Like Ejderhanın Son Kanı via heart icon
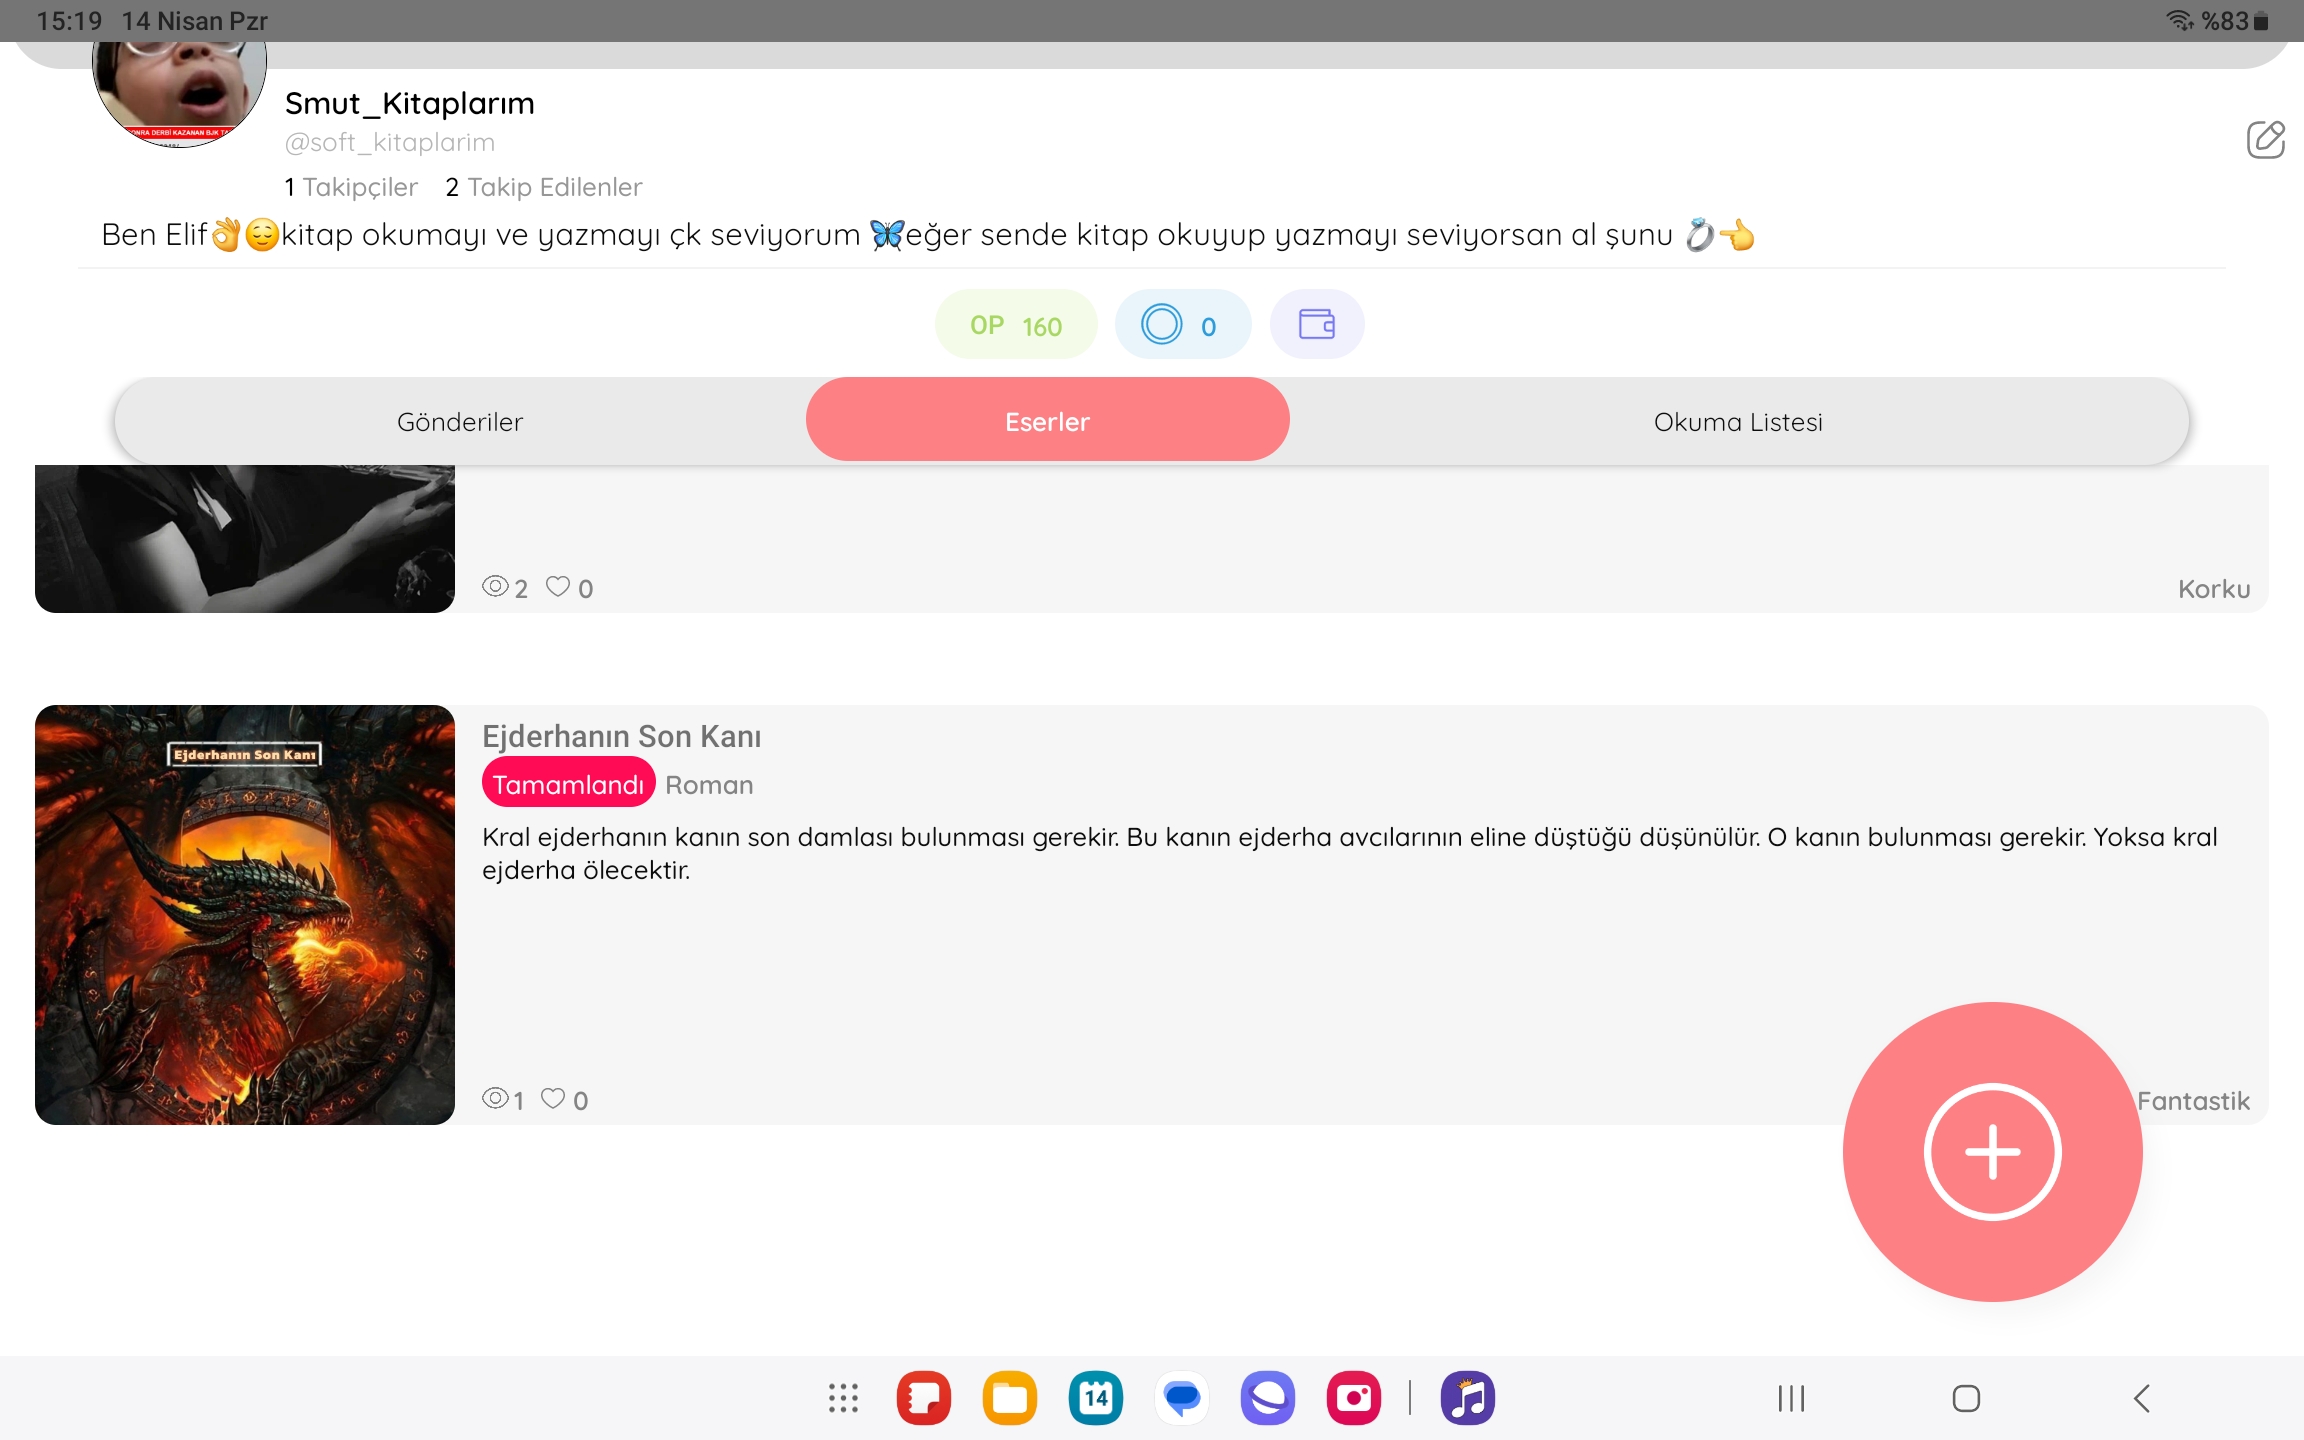 (553, 1098)
